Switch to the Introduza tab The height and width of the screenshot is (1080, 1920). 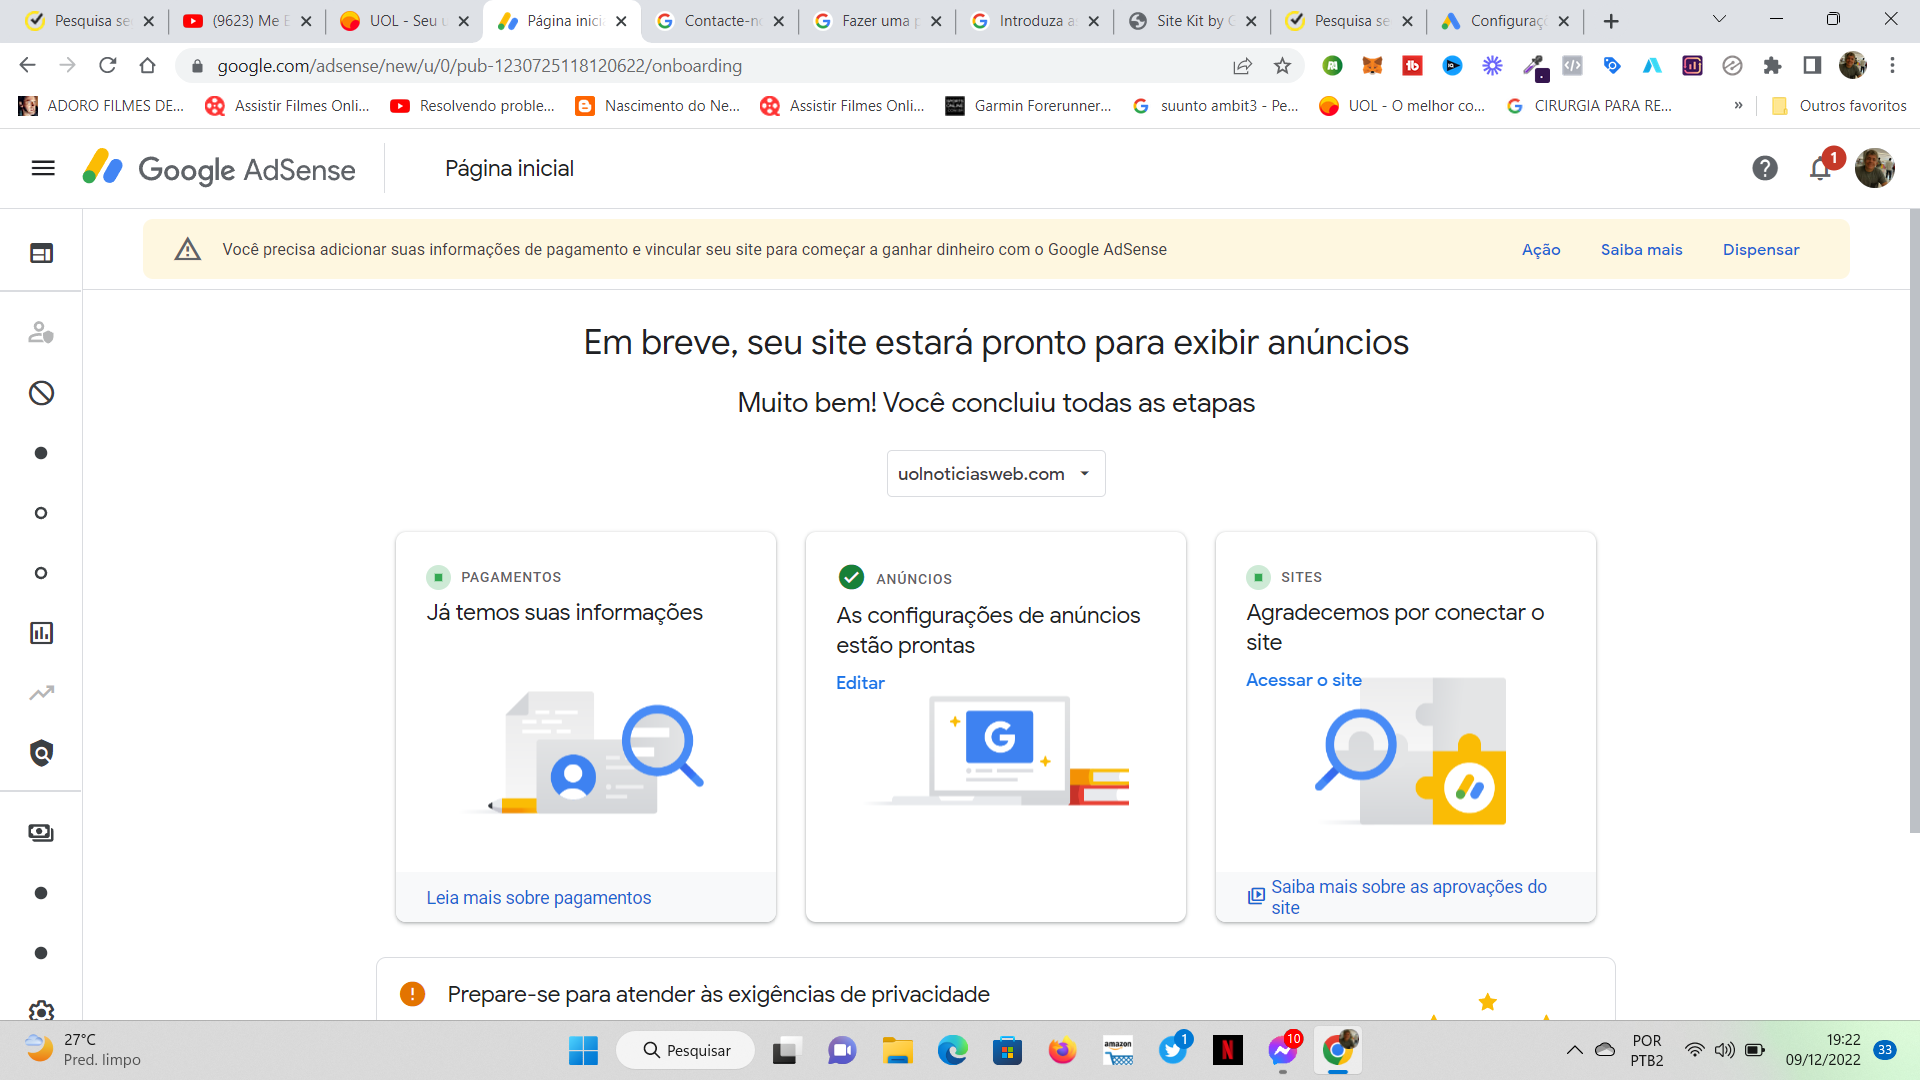coord(1035,21)
